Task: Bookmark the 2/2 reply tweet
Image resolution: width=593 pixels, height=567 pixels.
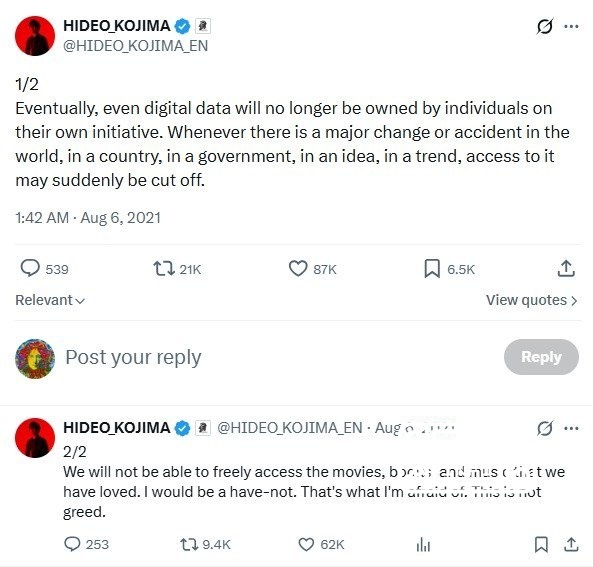Action: 541,544
